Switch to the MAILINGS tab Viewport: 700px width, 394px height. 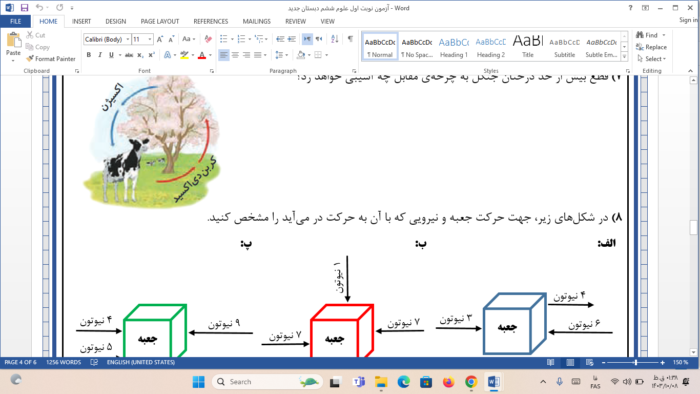tap(256, 21)
